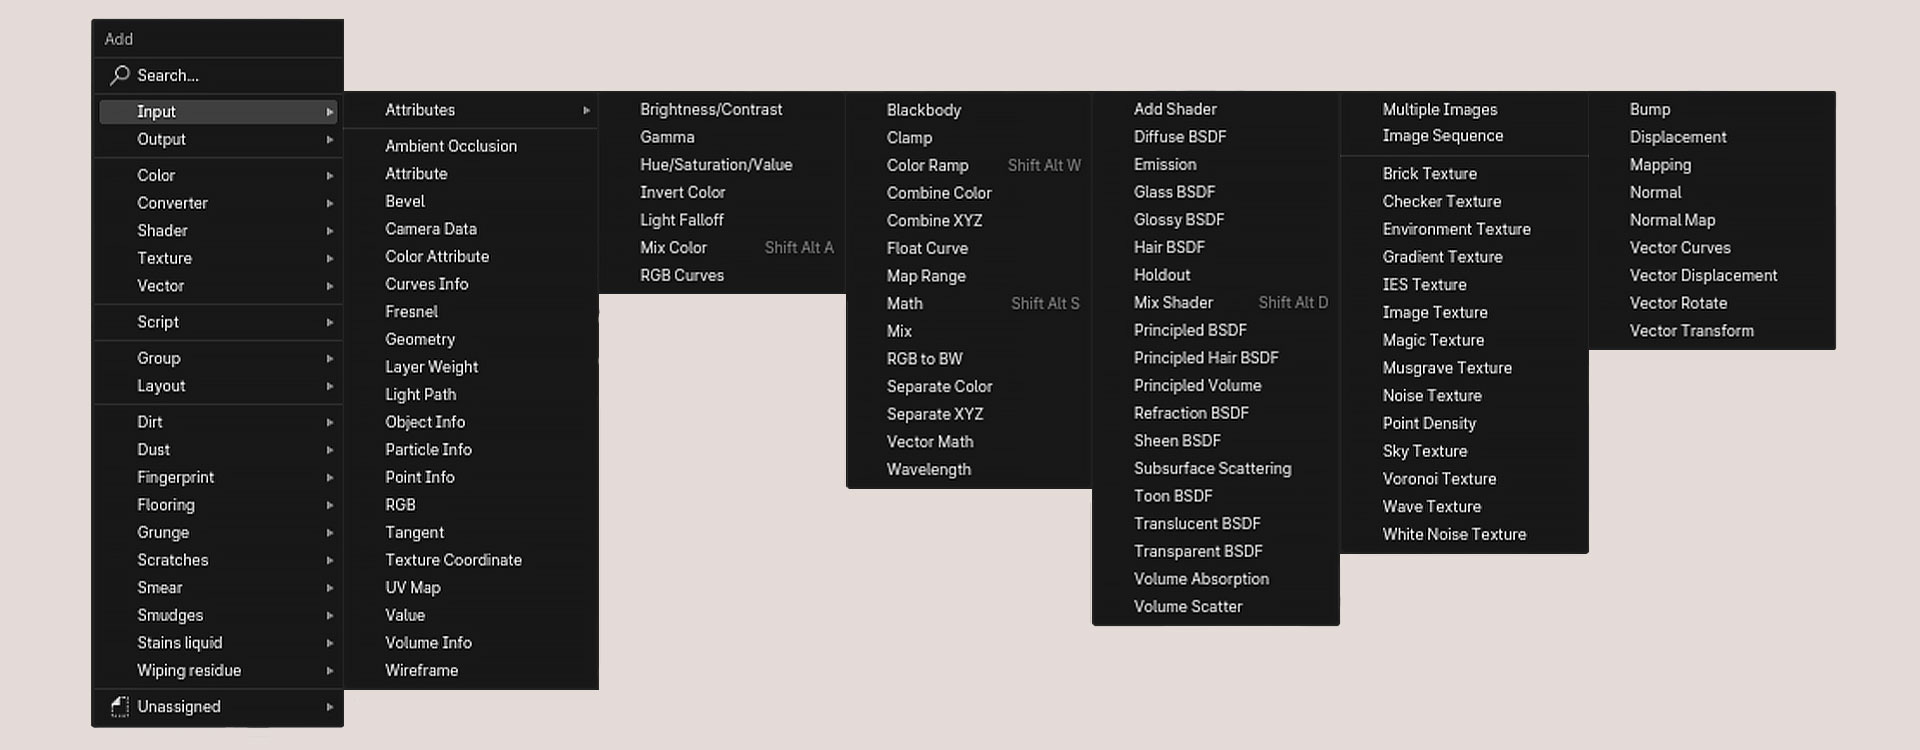This screenshot has width=1920, height=750.
Task: Open the Stains liquid category
Action: coord(218,643)
